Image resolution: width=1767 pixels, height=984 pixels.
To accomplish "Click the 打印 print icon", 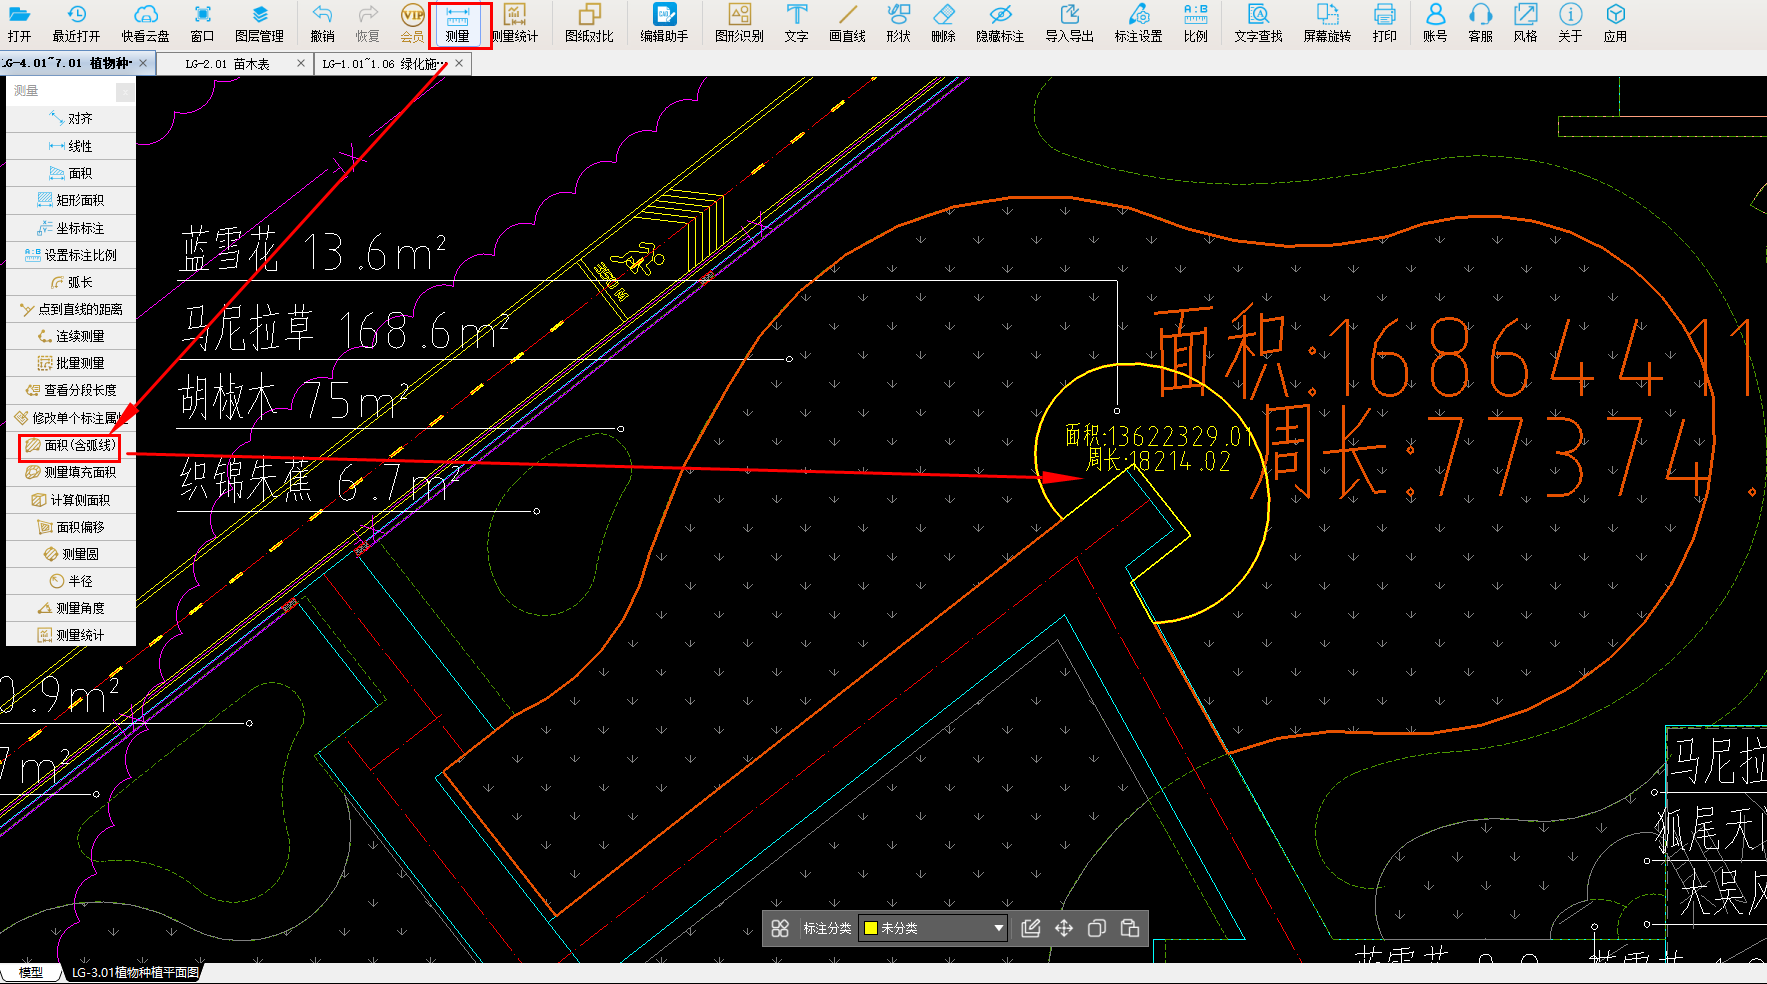I will click(x=1385, y=24).
